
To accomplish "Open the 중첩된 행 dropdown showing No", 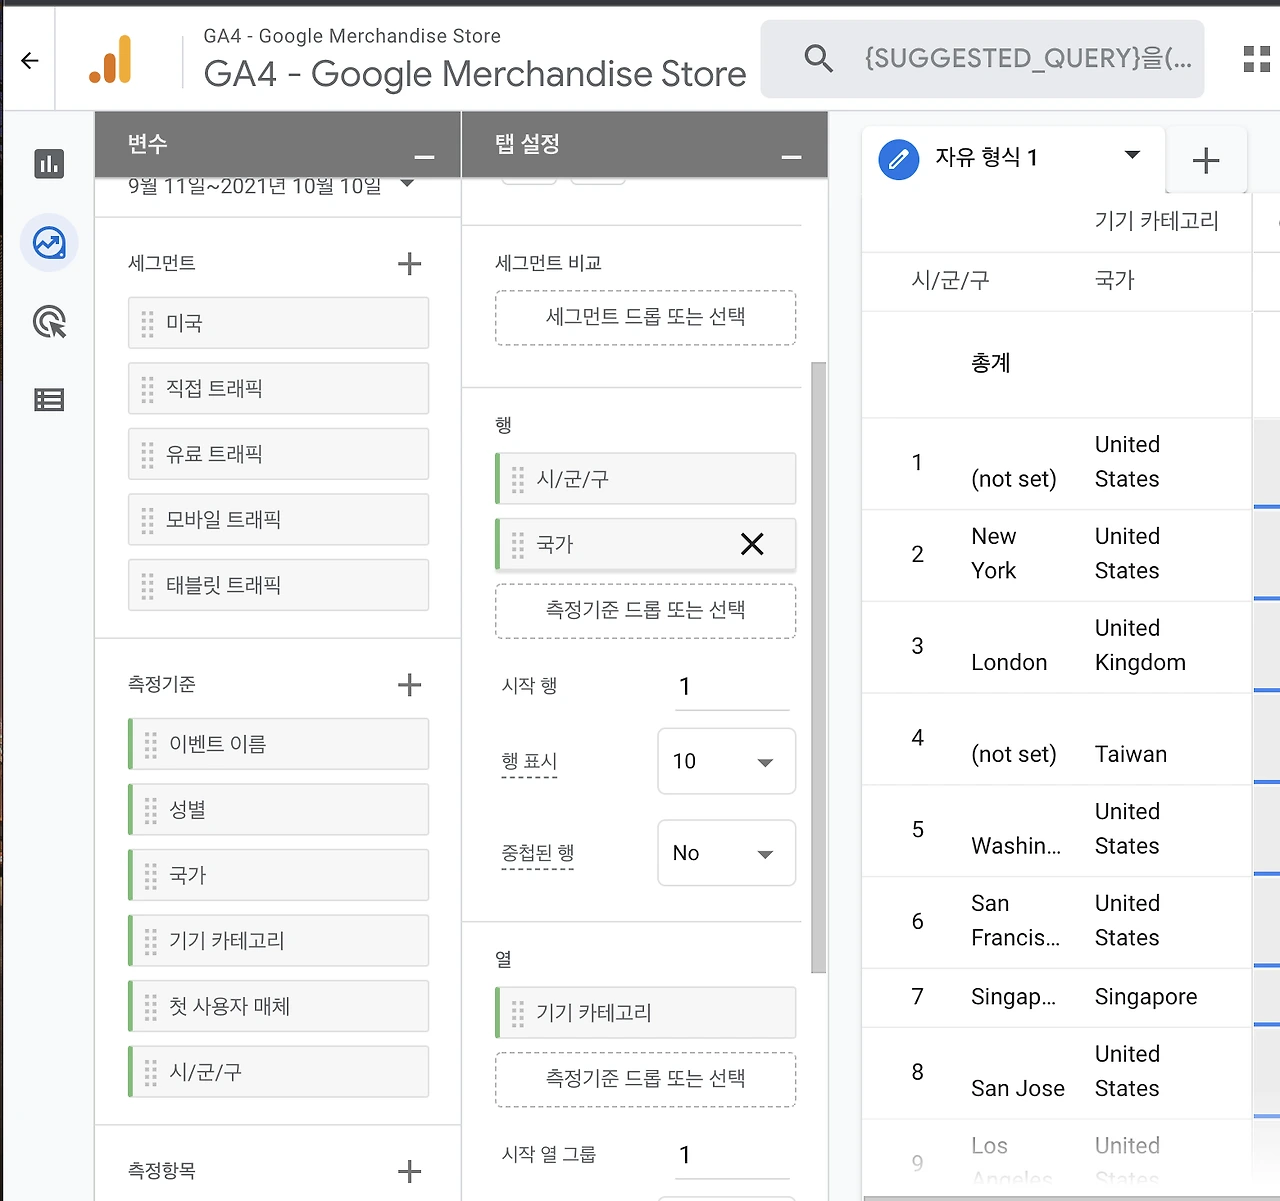I will pos(727,853).
